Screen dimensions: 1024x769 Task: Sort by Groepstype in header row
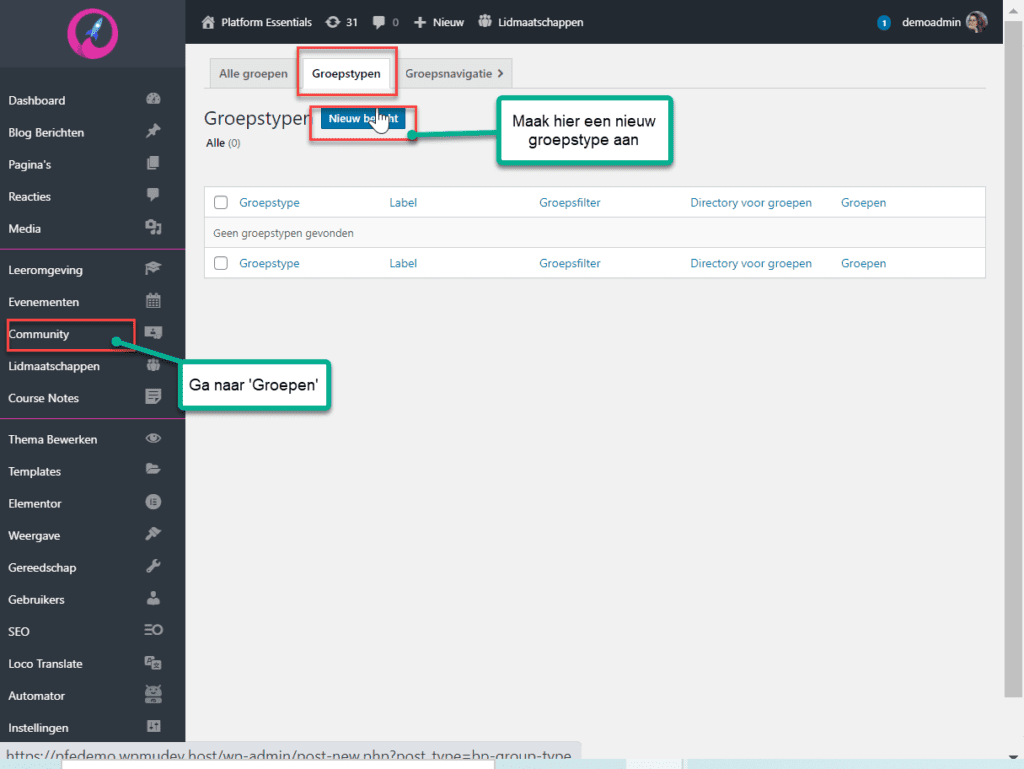[x=269, y=202]
